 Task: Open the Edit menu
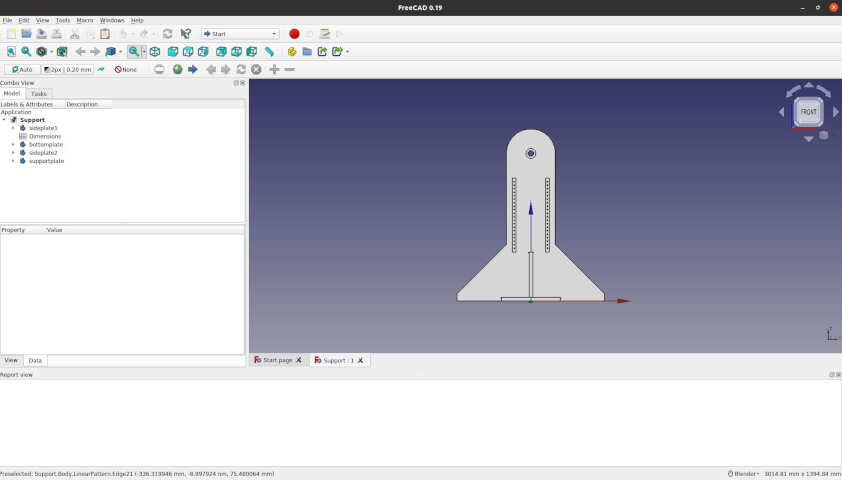(x=24, y=20)
